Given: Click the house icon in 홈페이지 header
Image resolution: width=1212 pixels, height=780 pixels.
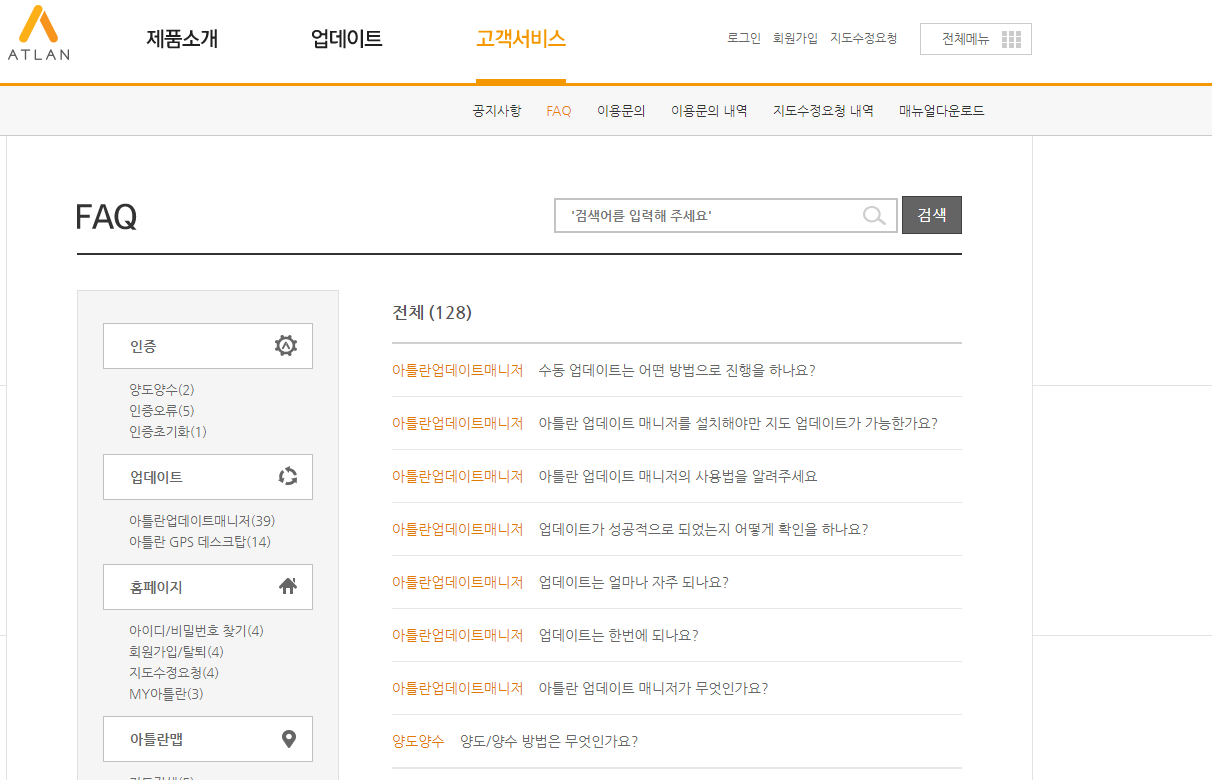Looking at the screenshot, I should (288, 587).
